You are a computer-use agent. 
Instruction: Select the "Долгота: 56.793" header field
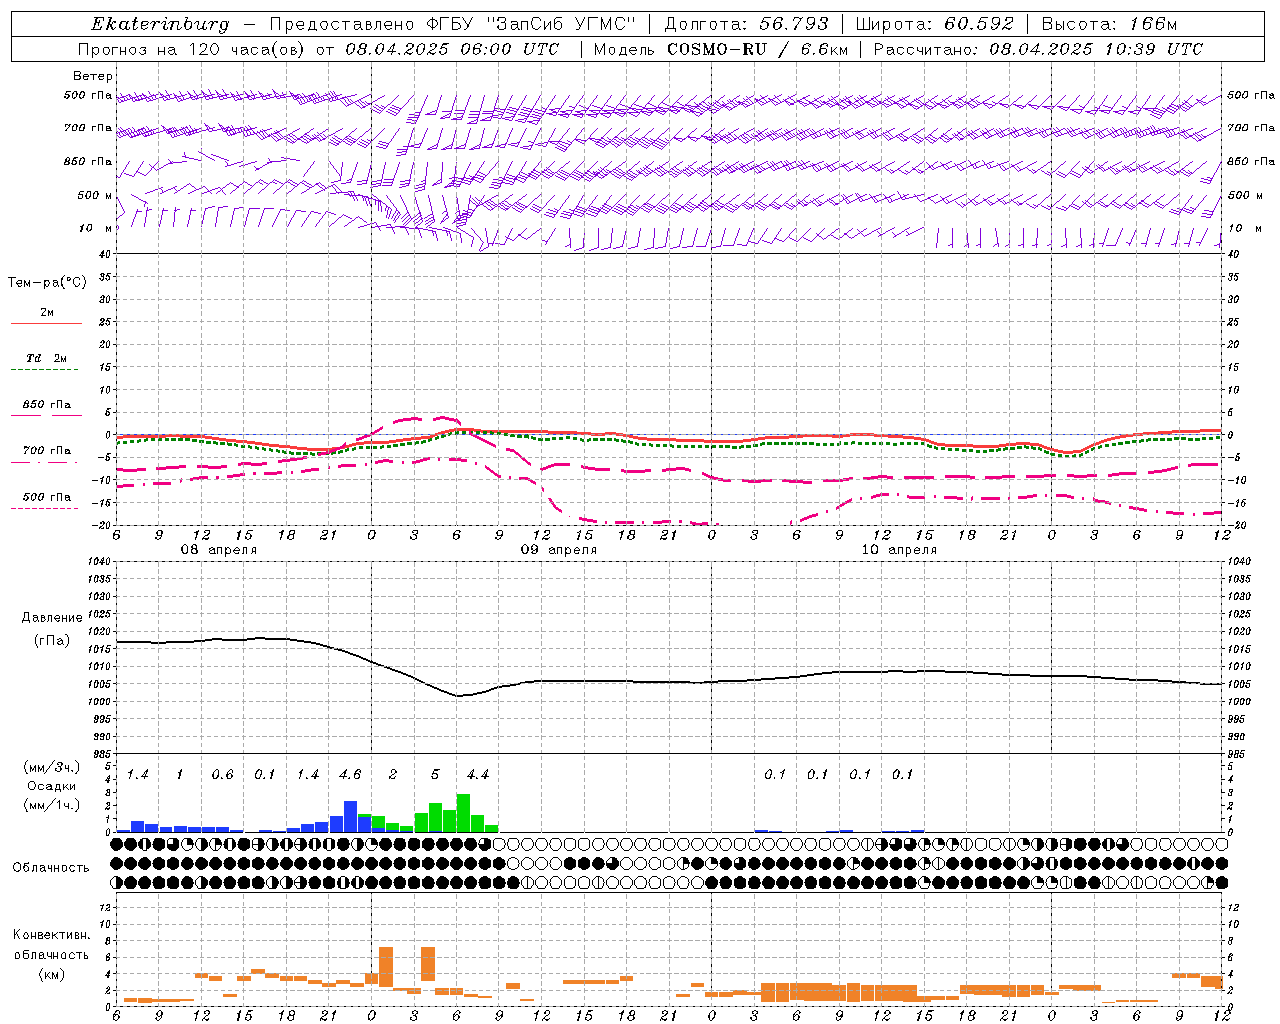click(746, 24)
